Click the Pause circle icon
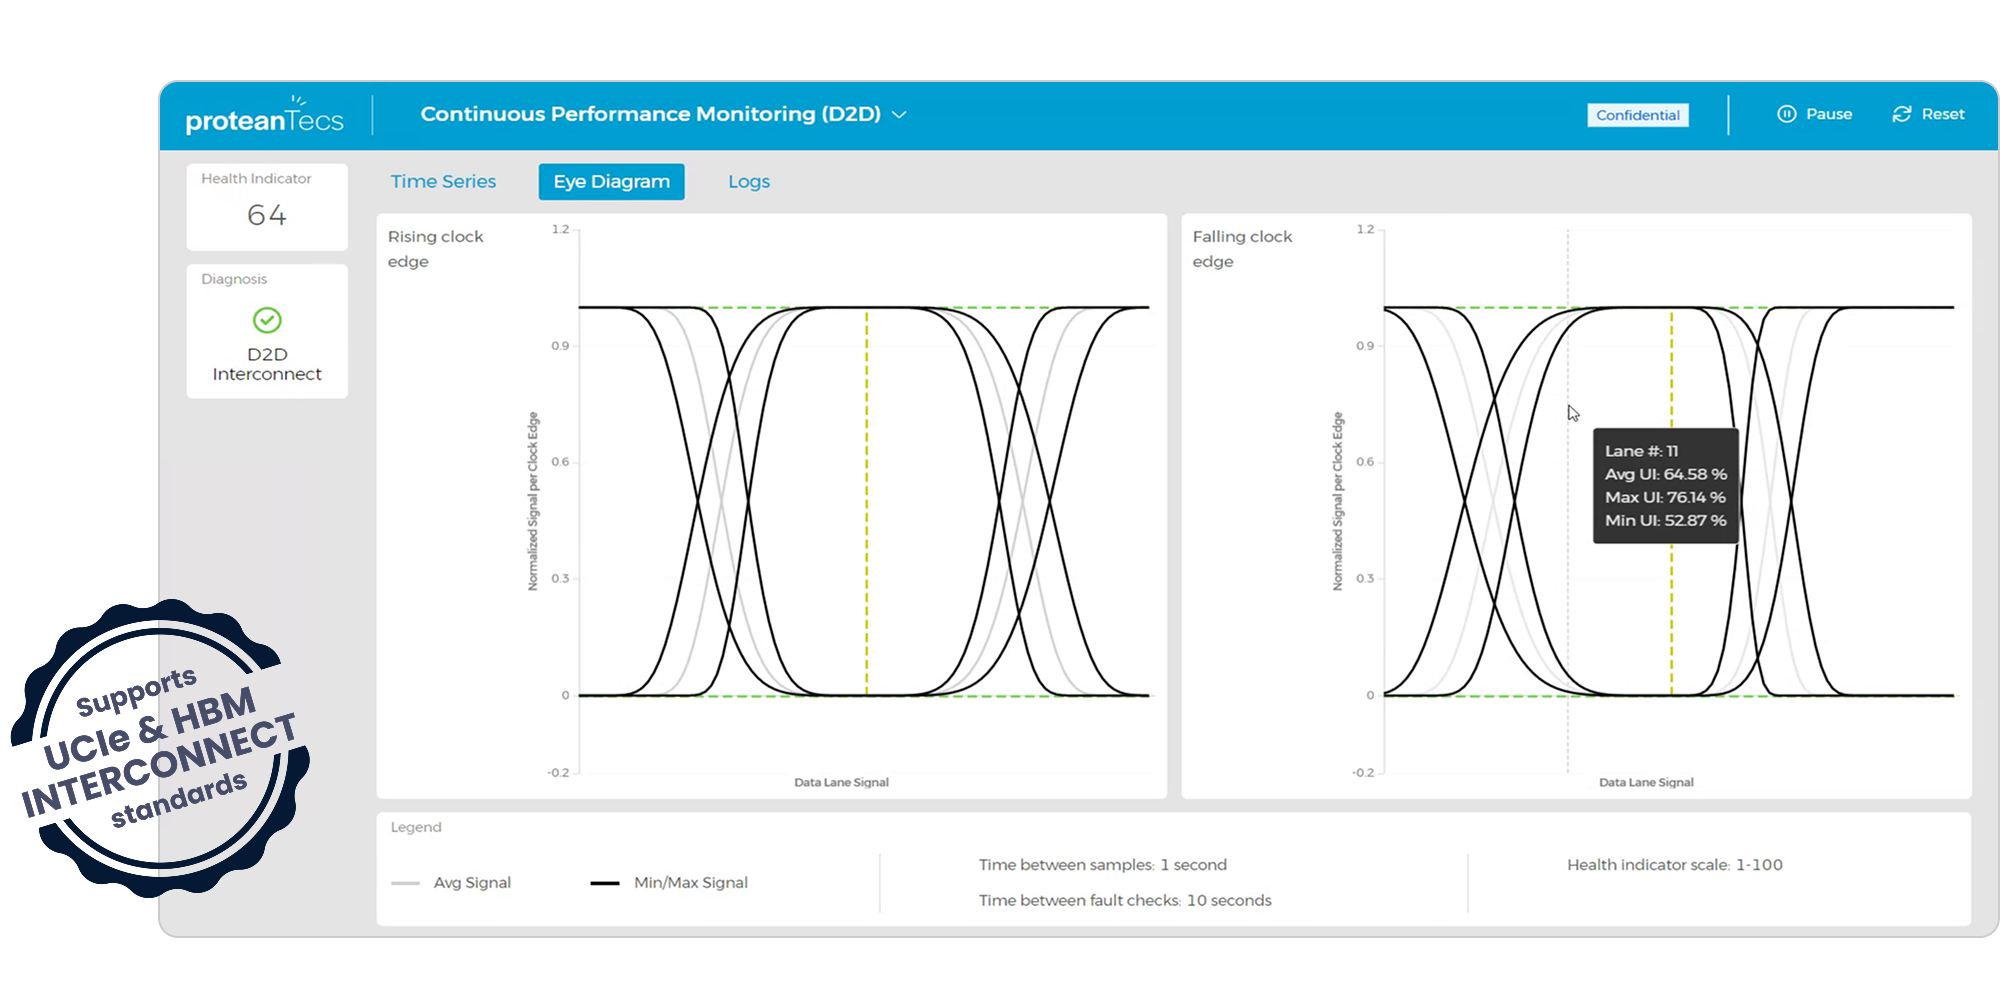The image size is (2000, 1000). tap(1786, 114)
